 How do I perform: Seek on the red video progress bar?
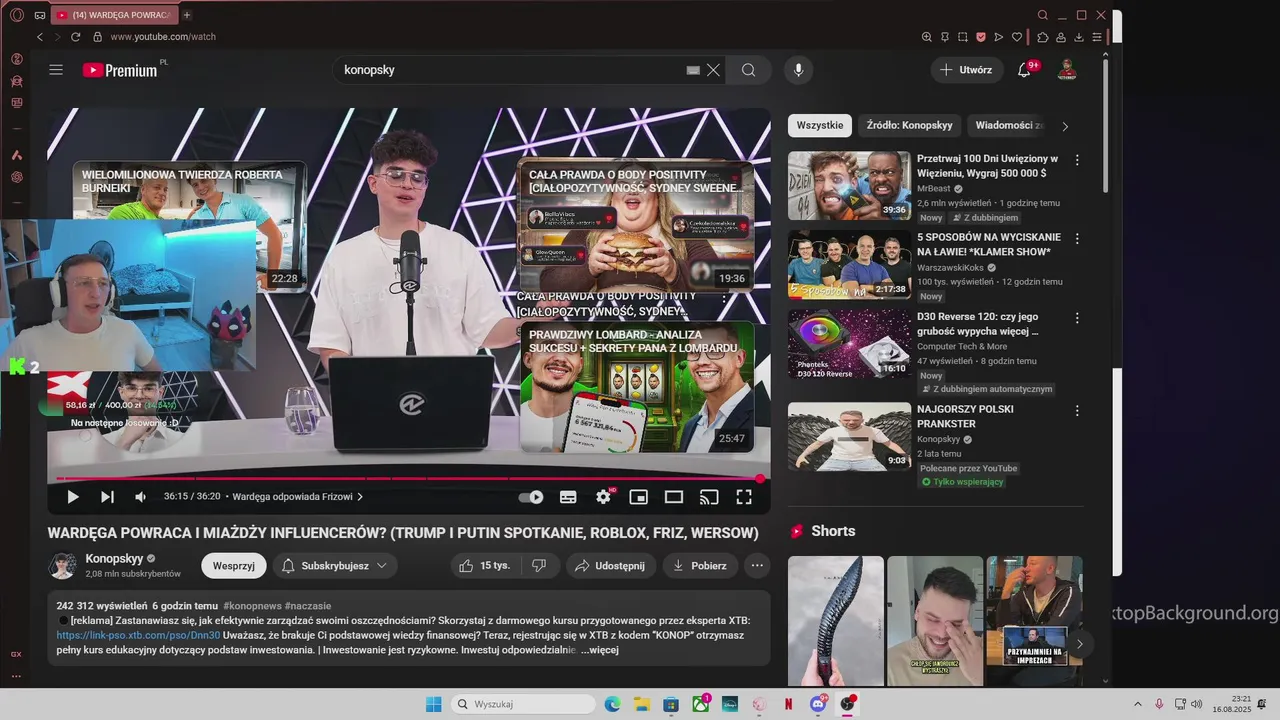click(x=409, y=479)
